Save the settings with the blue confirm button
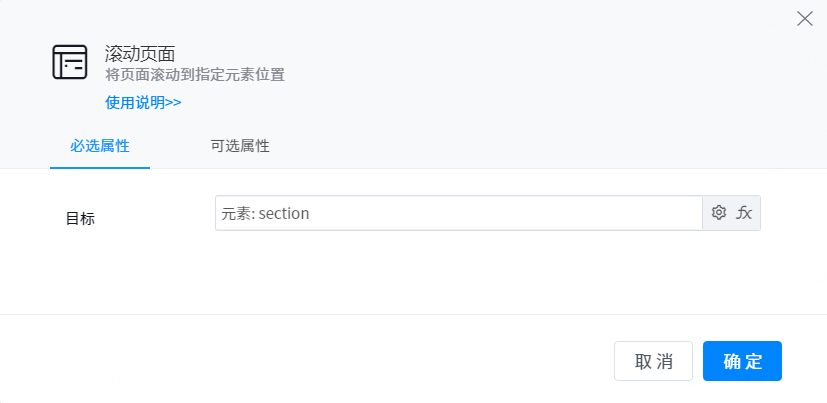The width and height of the screenshot is (827, 403). pos(742,361)
